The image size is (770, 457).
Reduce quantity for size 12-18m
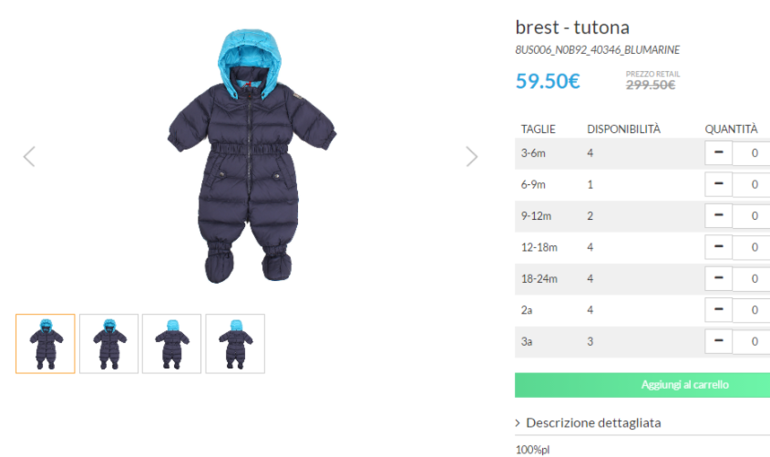[x=718, y=247]
